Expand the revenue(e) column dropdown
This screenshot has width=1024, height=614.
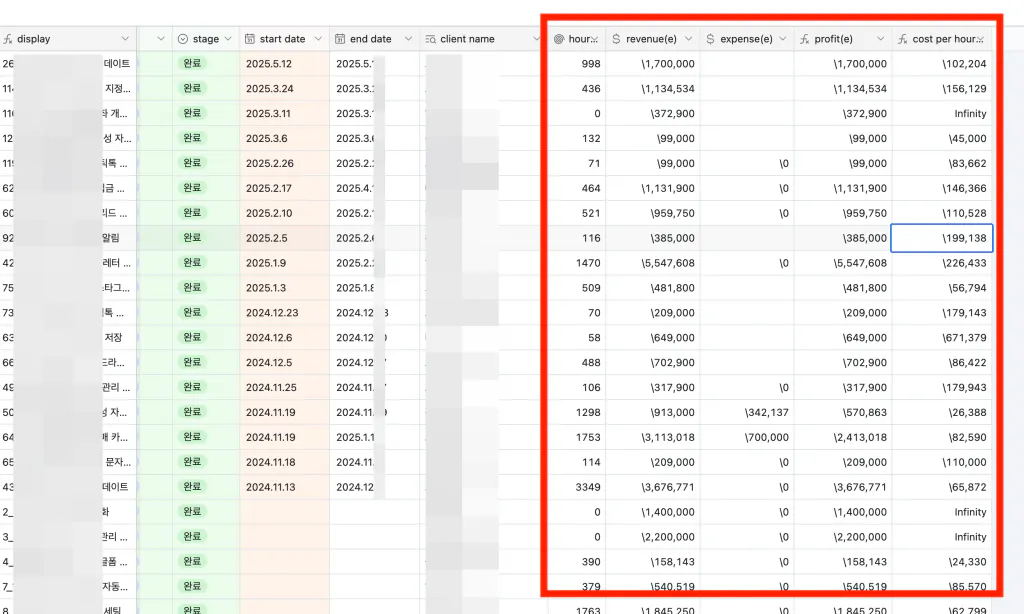pos(687,38)
